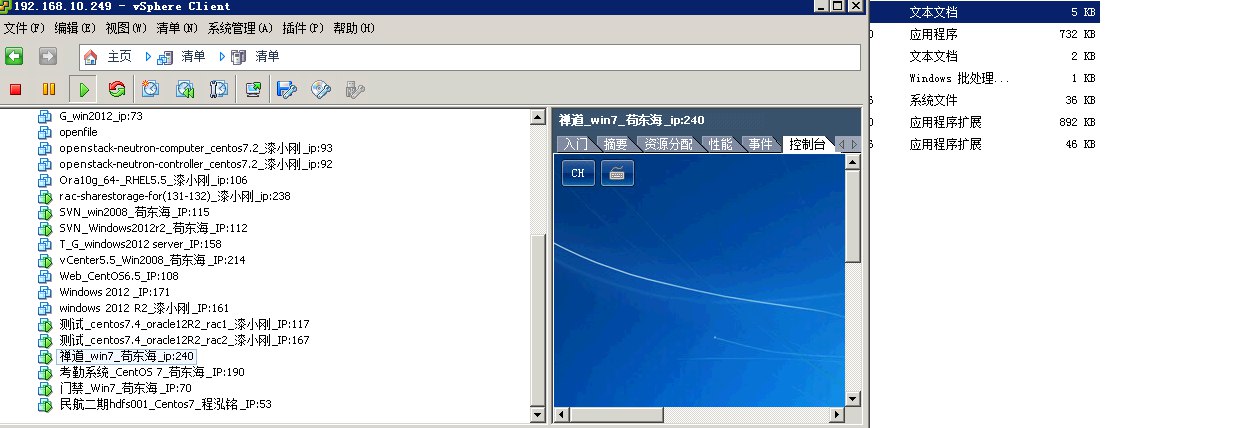Click the VM icon beside G_win2012_ip:73
This screenshot has width=1256, height=428.
pos(44,116)
